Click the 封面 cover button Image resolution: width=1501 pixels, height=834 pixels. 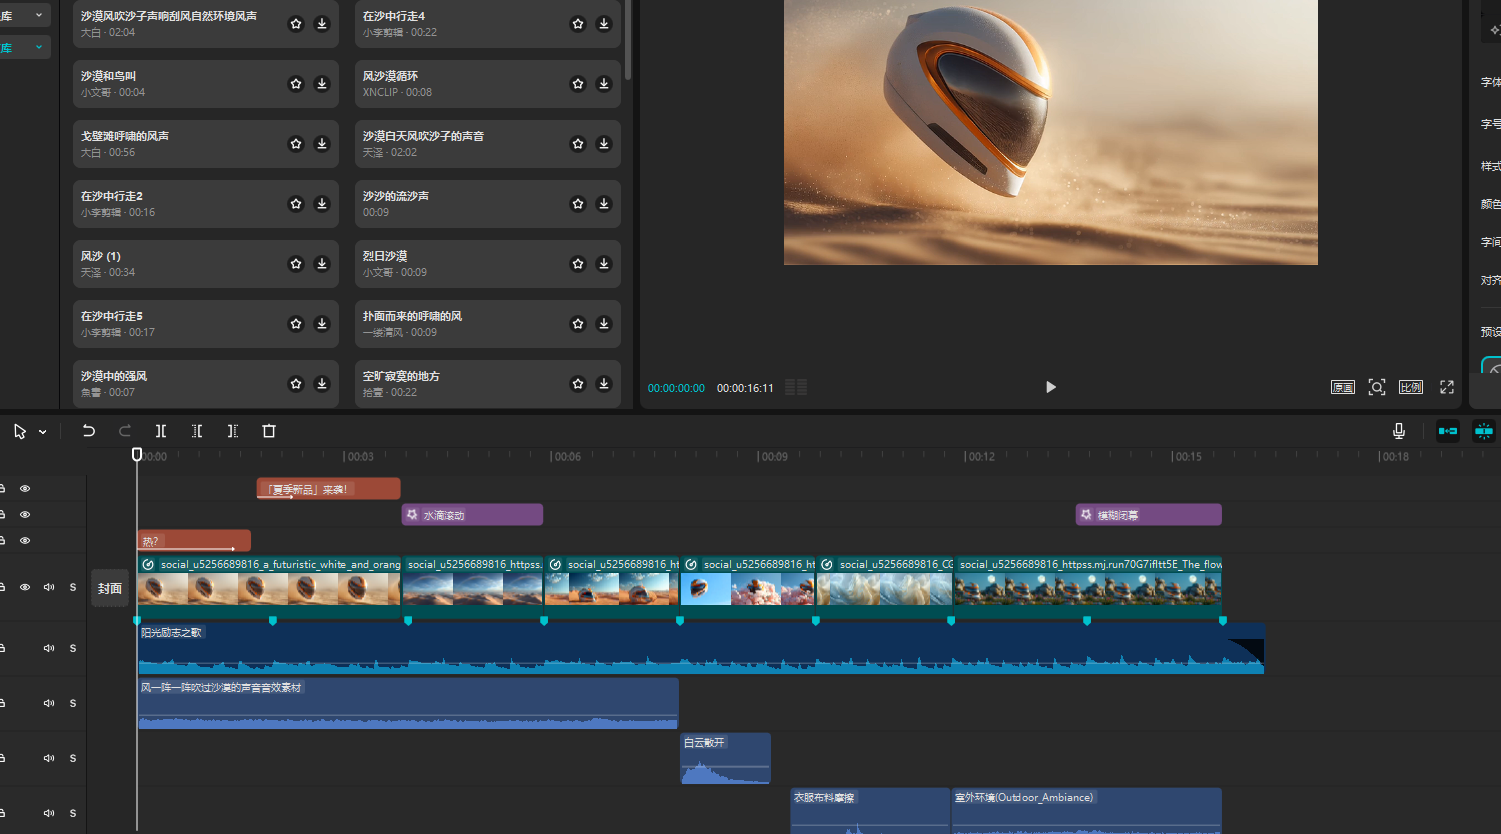[110, 589]
